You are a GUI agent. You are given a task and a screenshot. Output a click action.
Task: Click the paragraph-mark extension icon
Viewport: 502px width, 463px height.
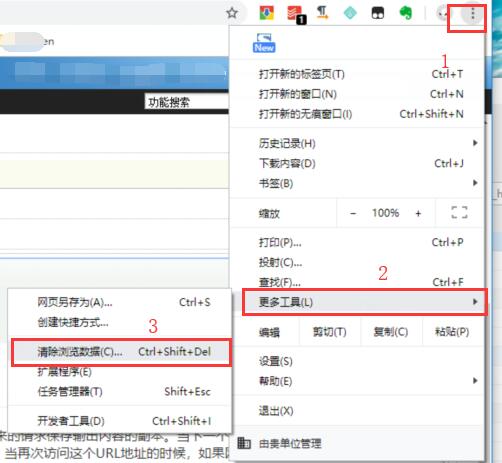(x=322, y=13)
